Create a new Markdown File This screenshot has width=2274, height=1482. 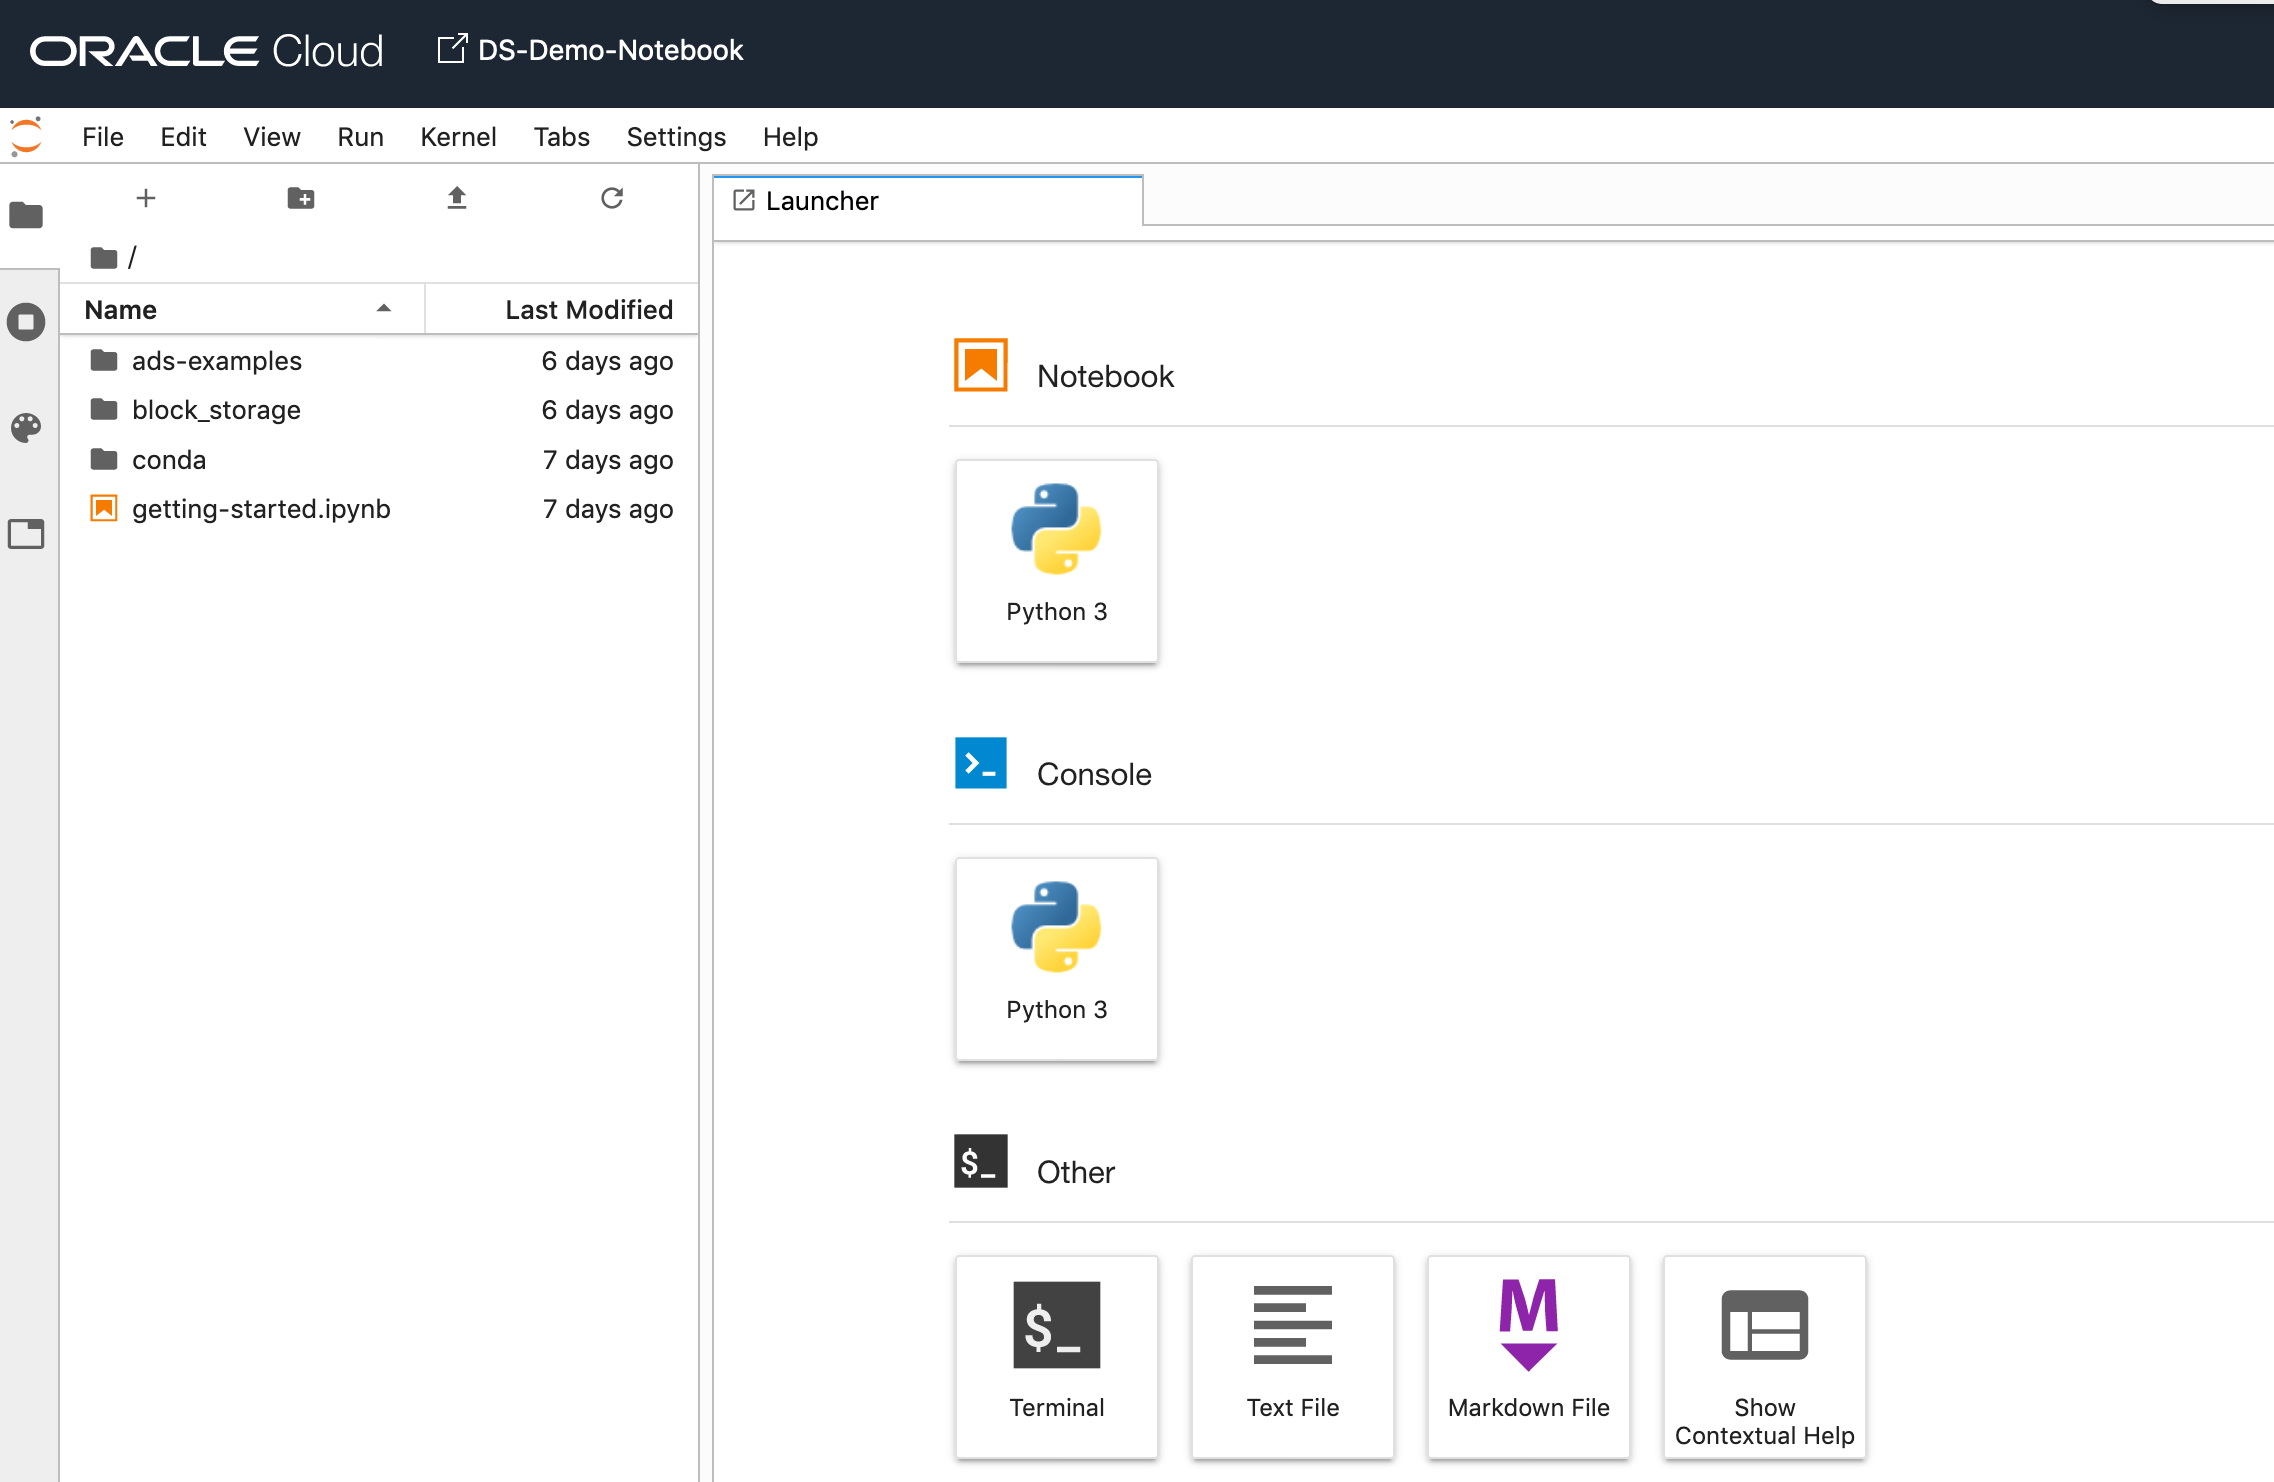(x=1528, y=1356)
